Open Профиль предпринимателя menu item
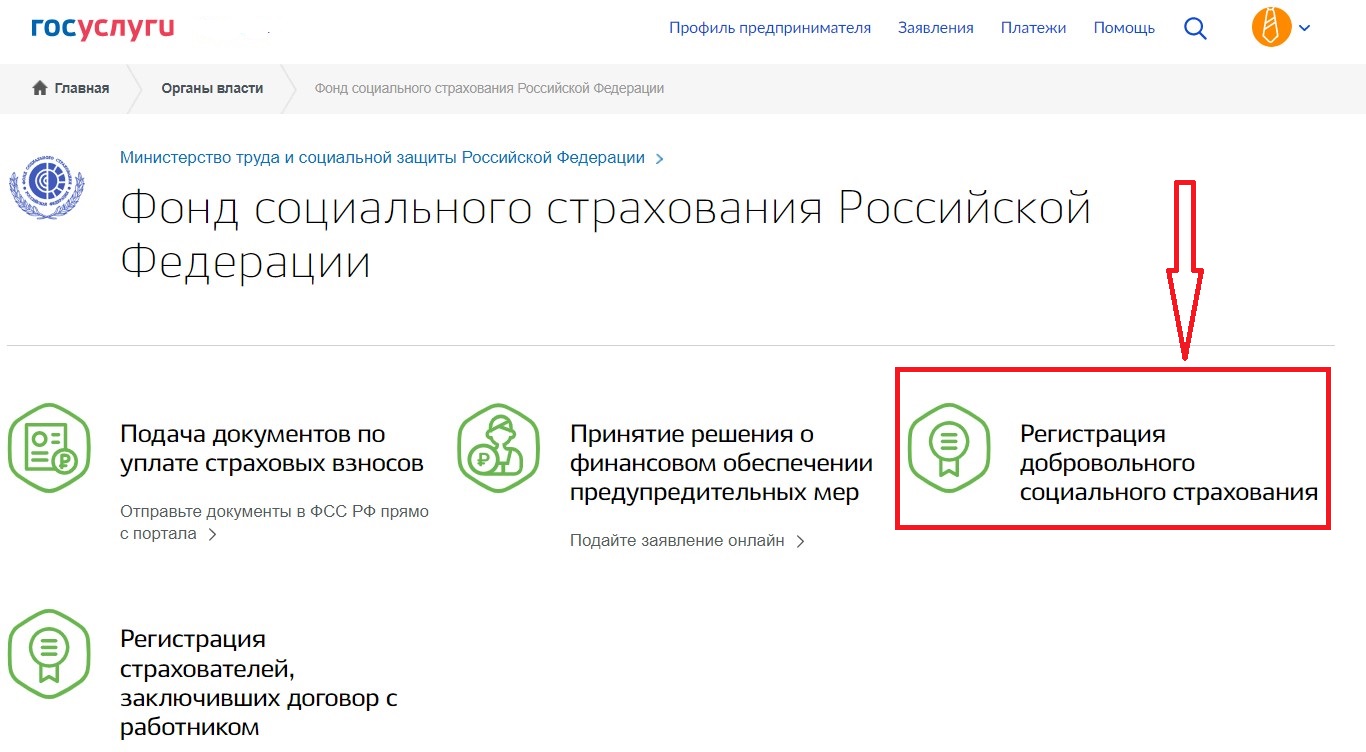The image size is (1366, 752). coord(770,28)
